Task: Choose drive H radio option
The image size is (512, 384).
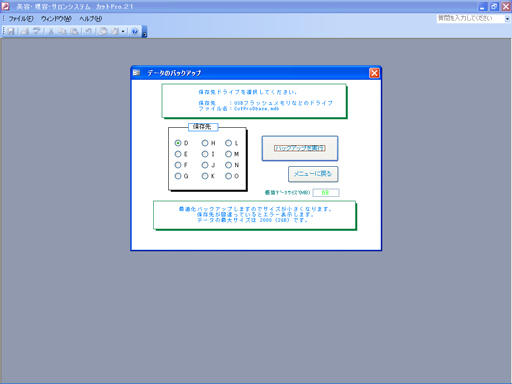Action: (x=205, y=143)
